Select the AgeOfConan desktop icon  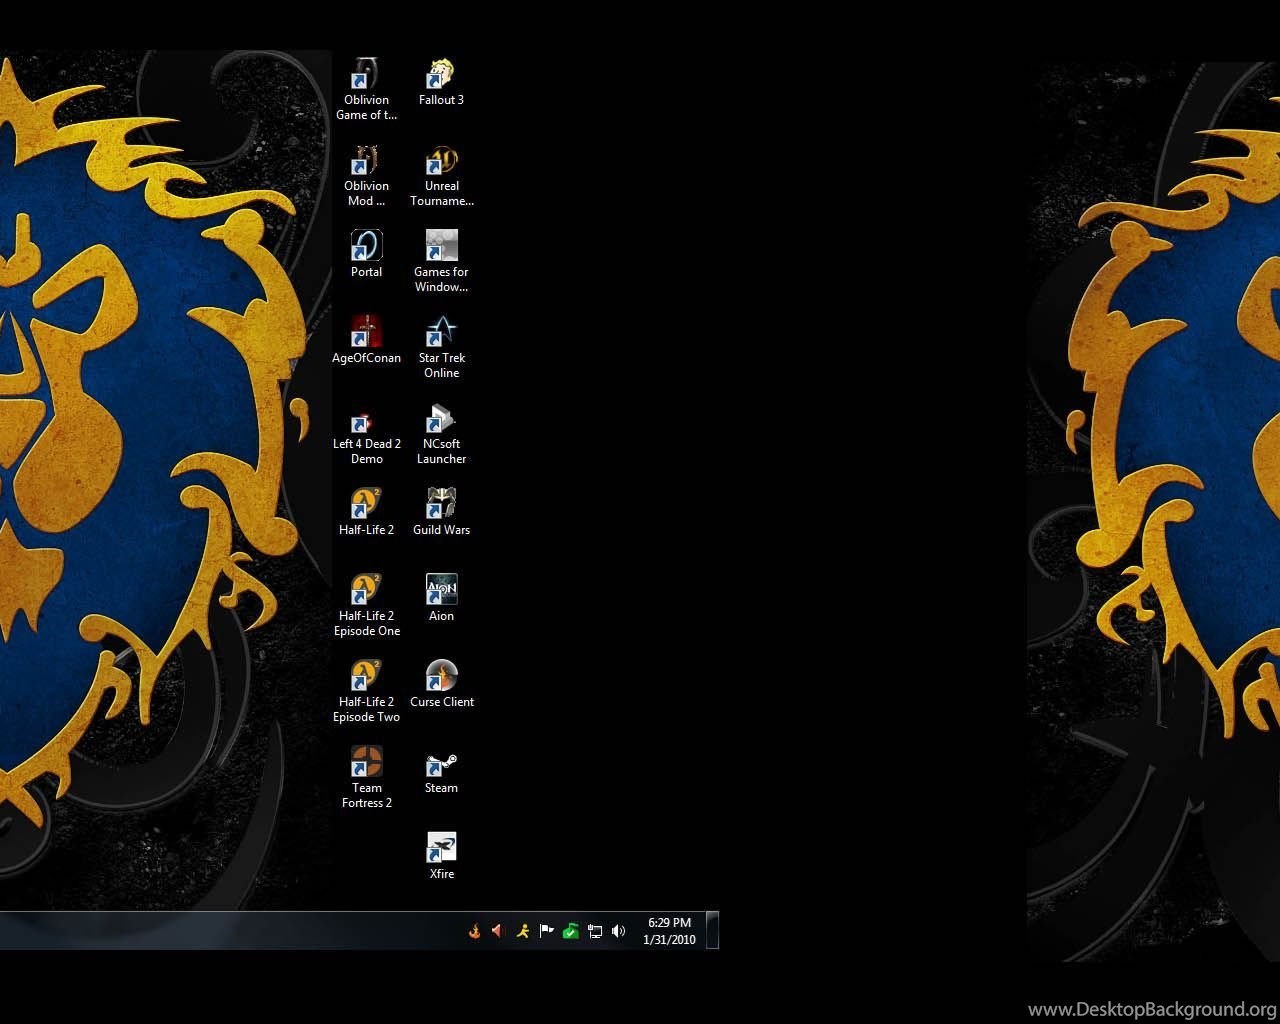point(366,340)
